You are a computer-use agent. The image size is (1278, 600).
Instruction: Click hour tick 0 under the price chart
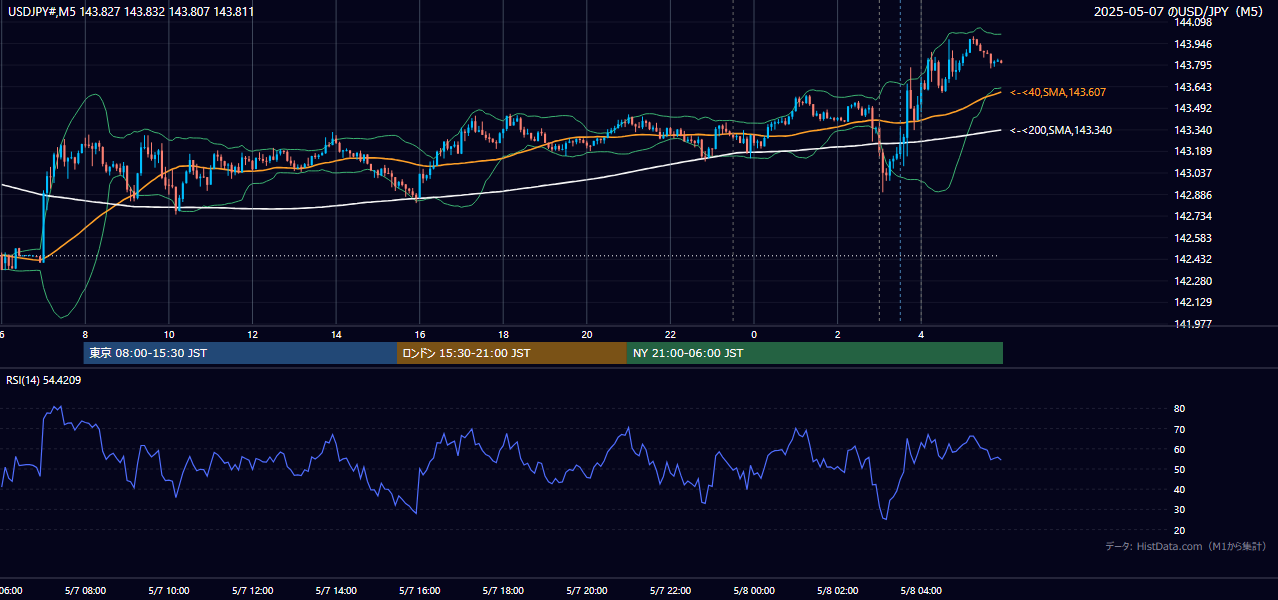coord(754,335)
